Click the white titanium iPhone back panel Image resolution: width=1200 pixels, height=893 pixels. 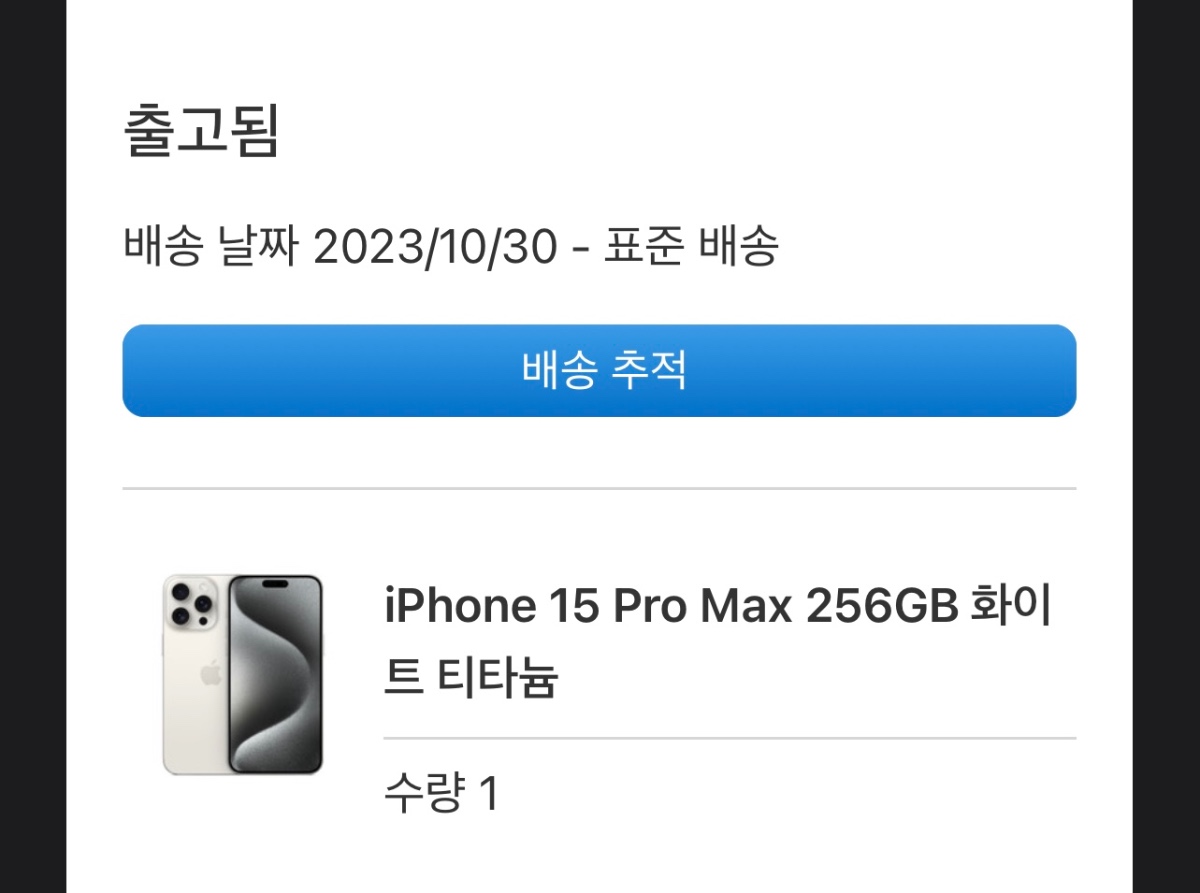click(x=195, y=675)
